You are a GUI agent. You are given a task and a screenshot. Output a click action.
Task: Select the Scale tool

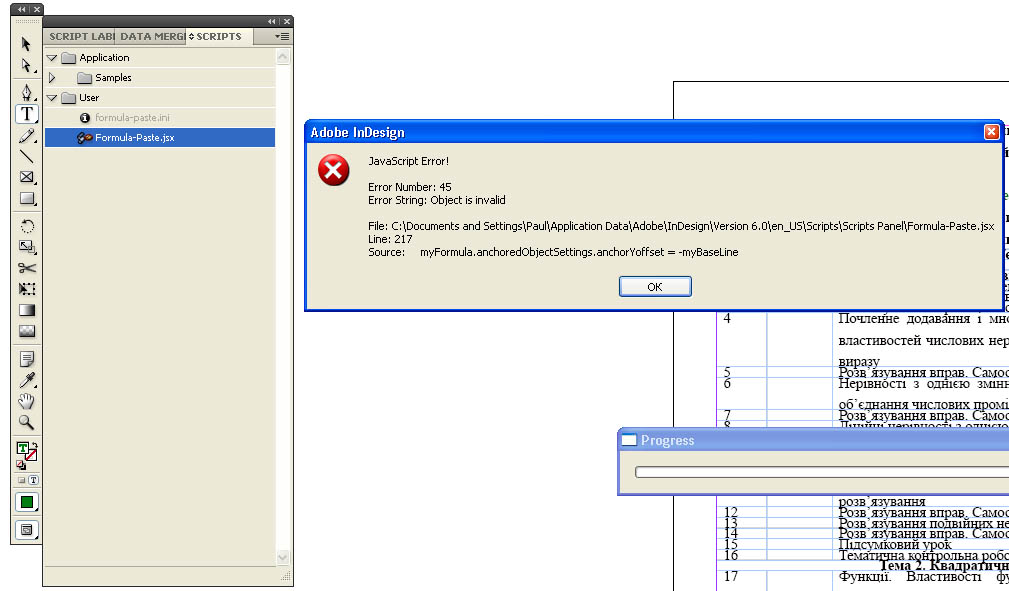pos(26,247)
